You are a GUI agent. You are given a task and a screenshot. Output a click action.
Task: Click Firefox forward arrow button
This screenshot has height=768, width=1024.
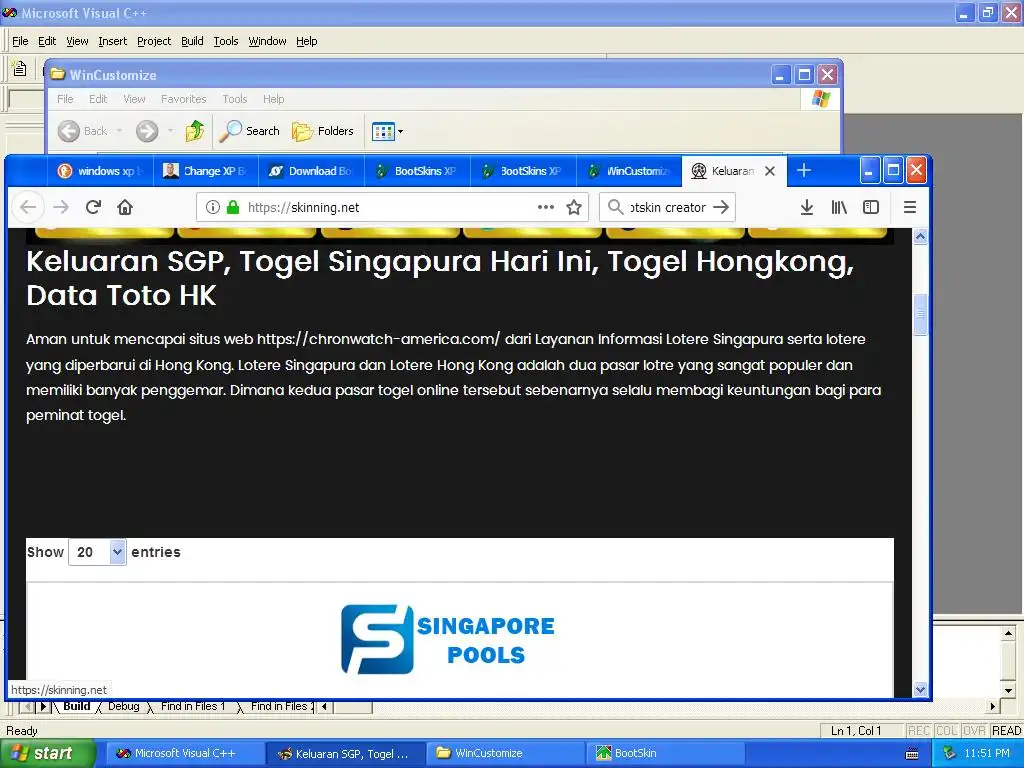pos(61,207)
